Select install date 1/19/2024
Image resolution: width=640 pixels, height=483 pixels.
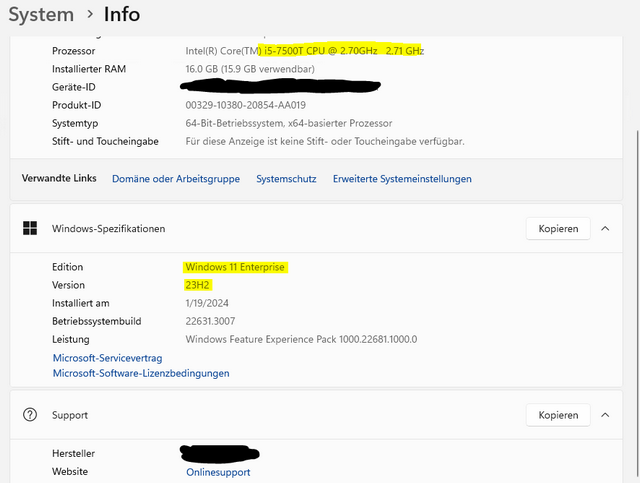click(x=207, y=303)
